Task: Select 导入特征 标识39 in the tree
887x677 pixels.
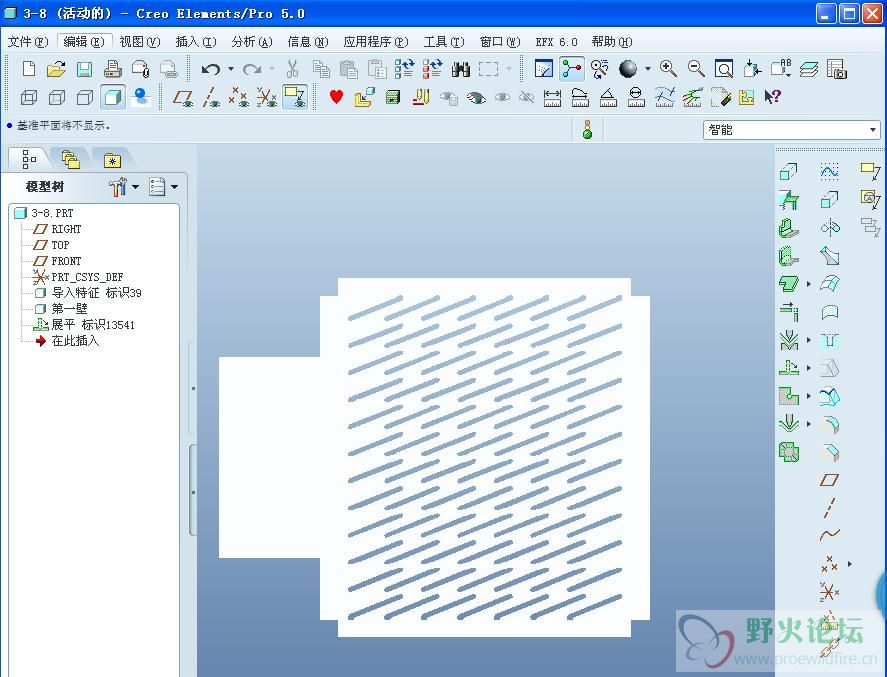Action: pyautogui.click(x=88, y=293)
